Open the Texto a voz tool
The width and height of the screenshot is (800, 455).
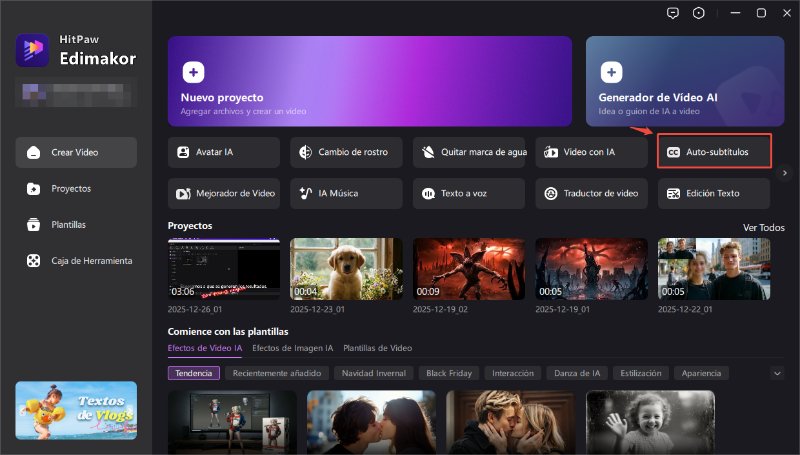(468, 193)
